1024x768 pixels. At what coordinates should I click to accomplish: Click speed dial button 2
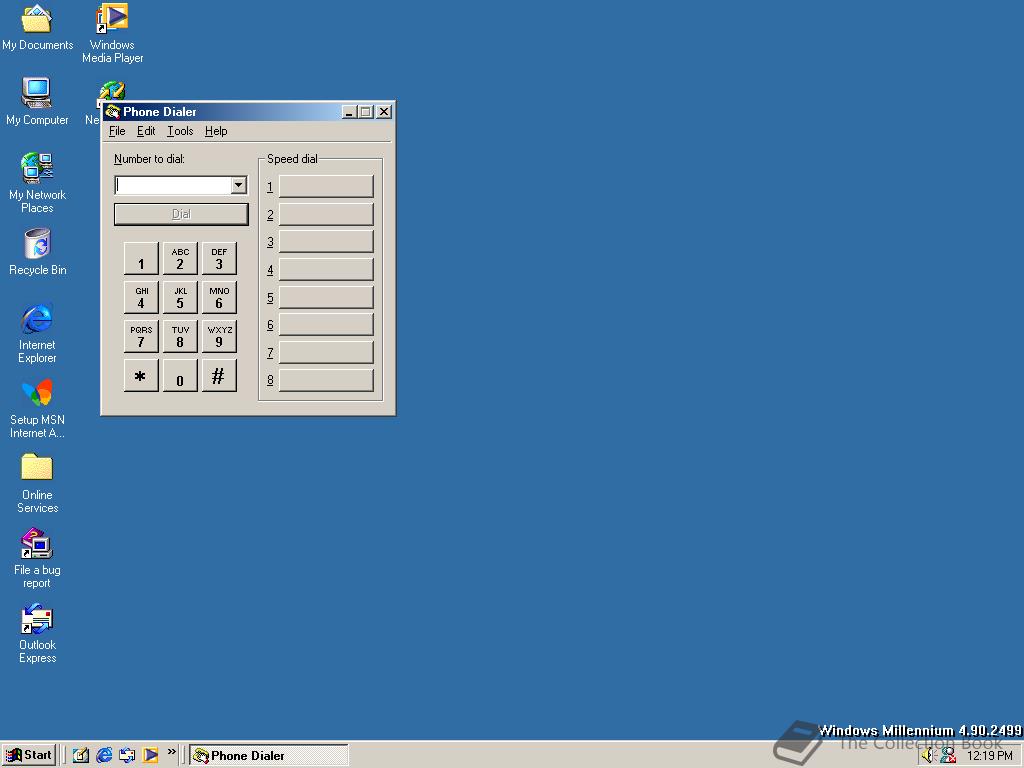[x=326, y=214]
